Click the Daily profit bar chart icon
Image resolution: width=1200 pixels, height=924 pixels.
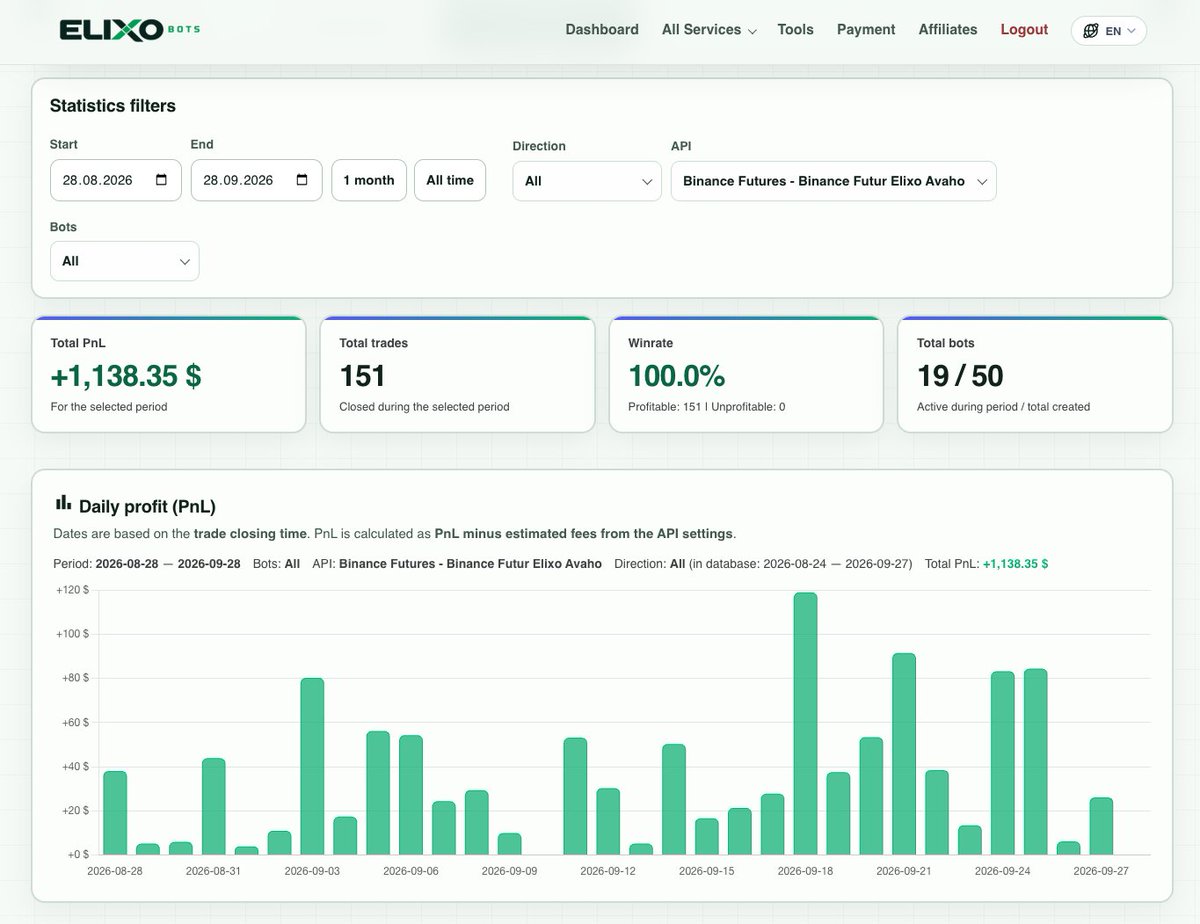(63, 502)
